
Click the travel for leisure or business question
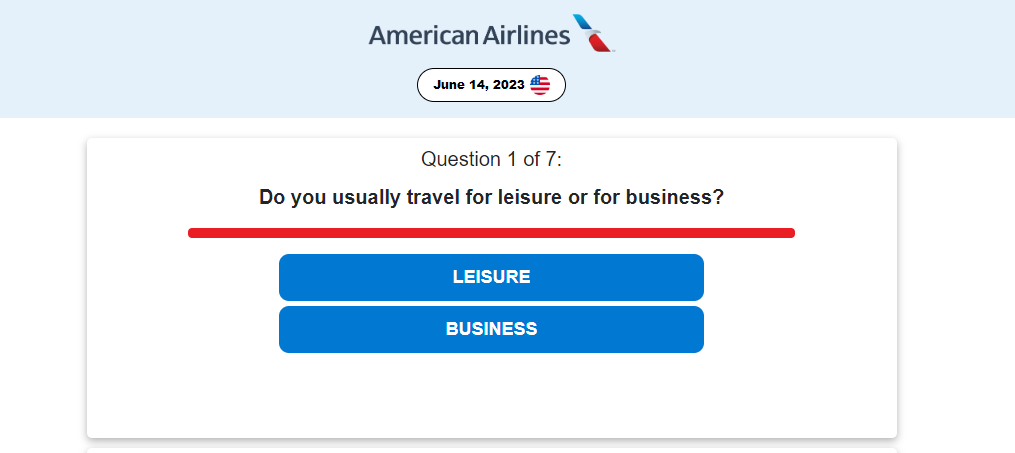491,197
